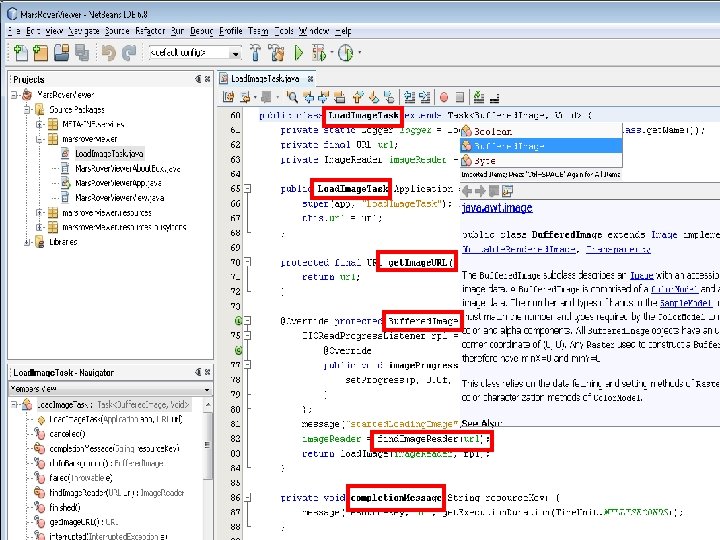Stop macro recording with square icon

[460, 97]
